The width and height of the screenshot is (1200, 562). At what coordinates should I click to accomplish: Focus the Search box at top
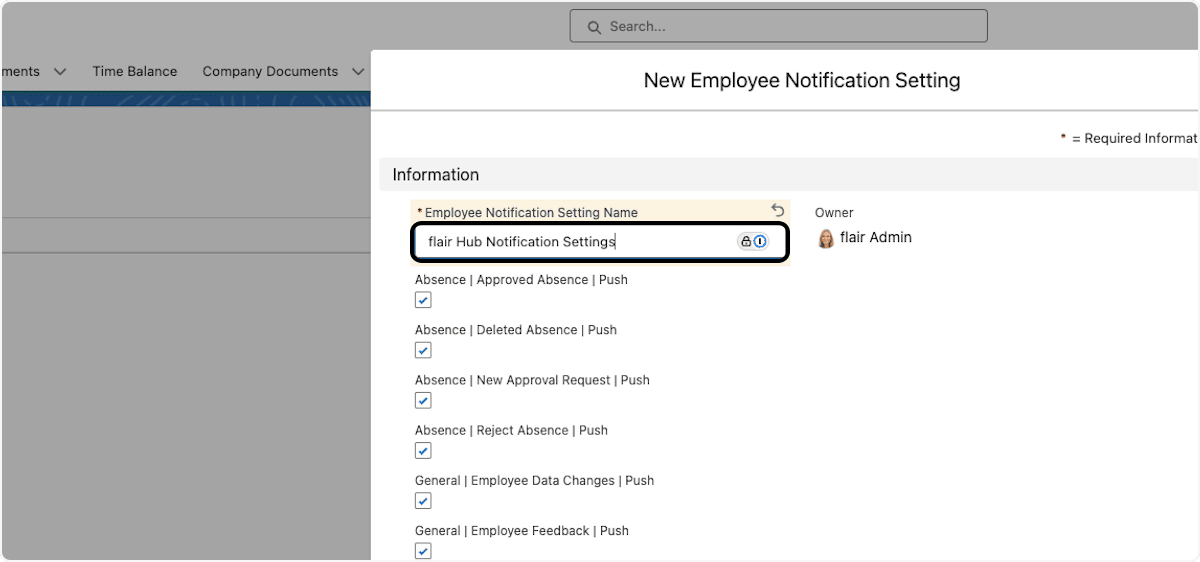pyautogui.click(x=778, y=27)
